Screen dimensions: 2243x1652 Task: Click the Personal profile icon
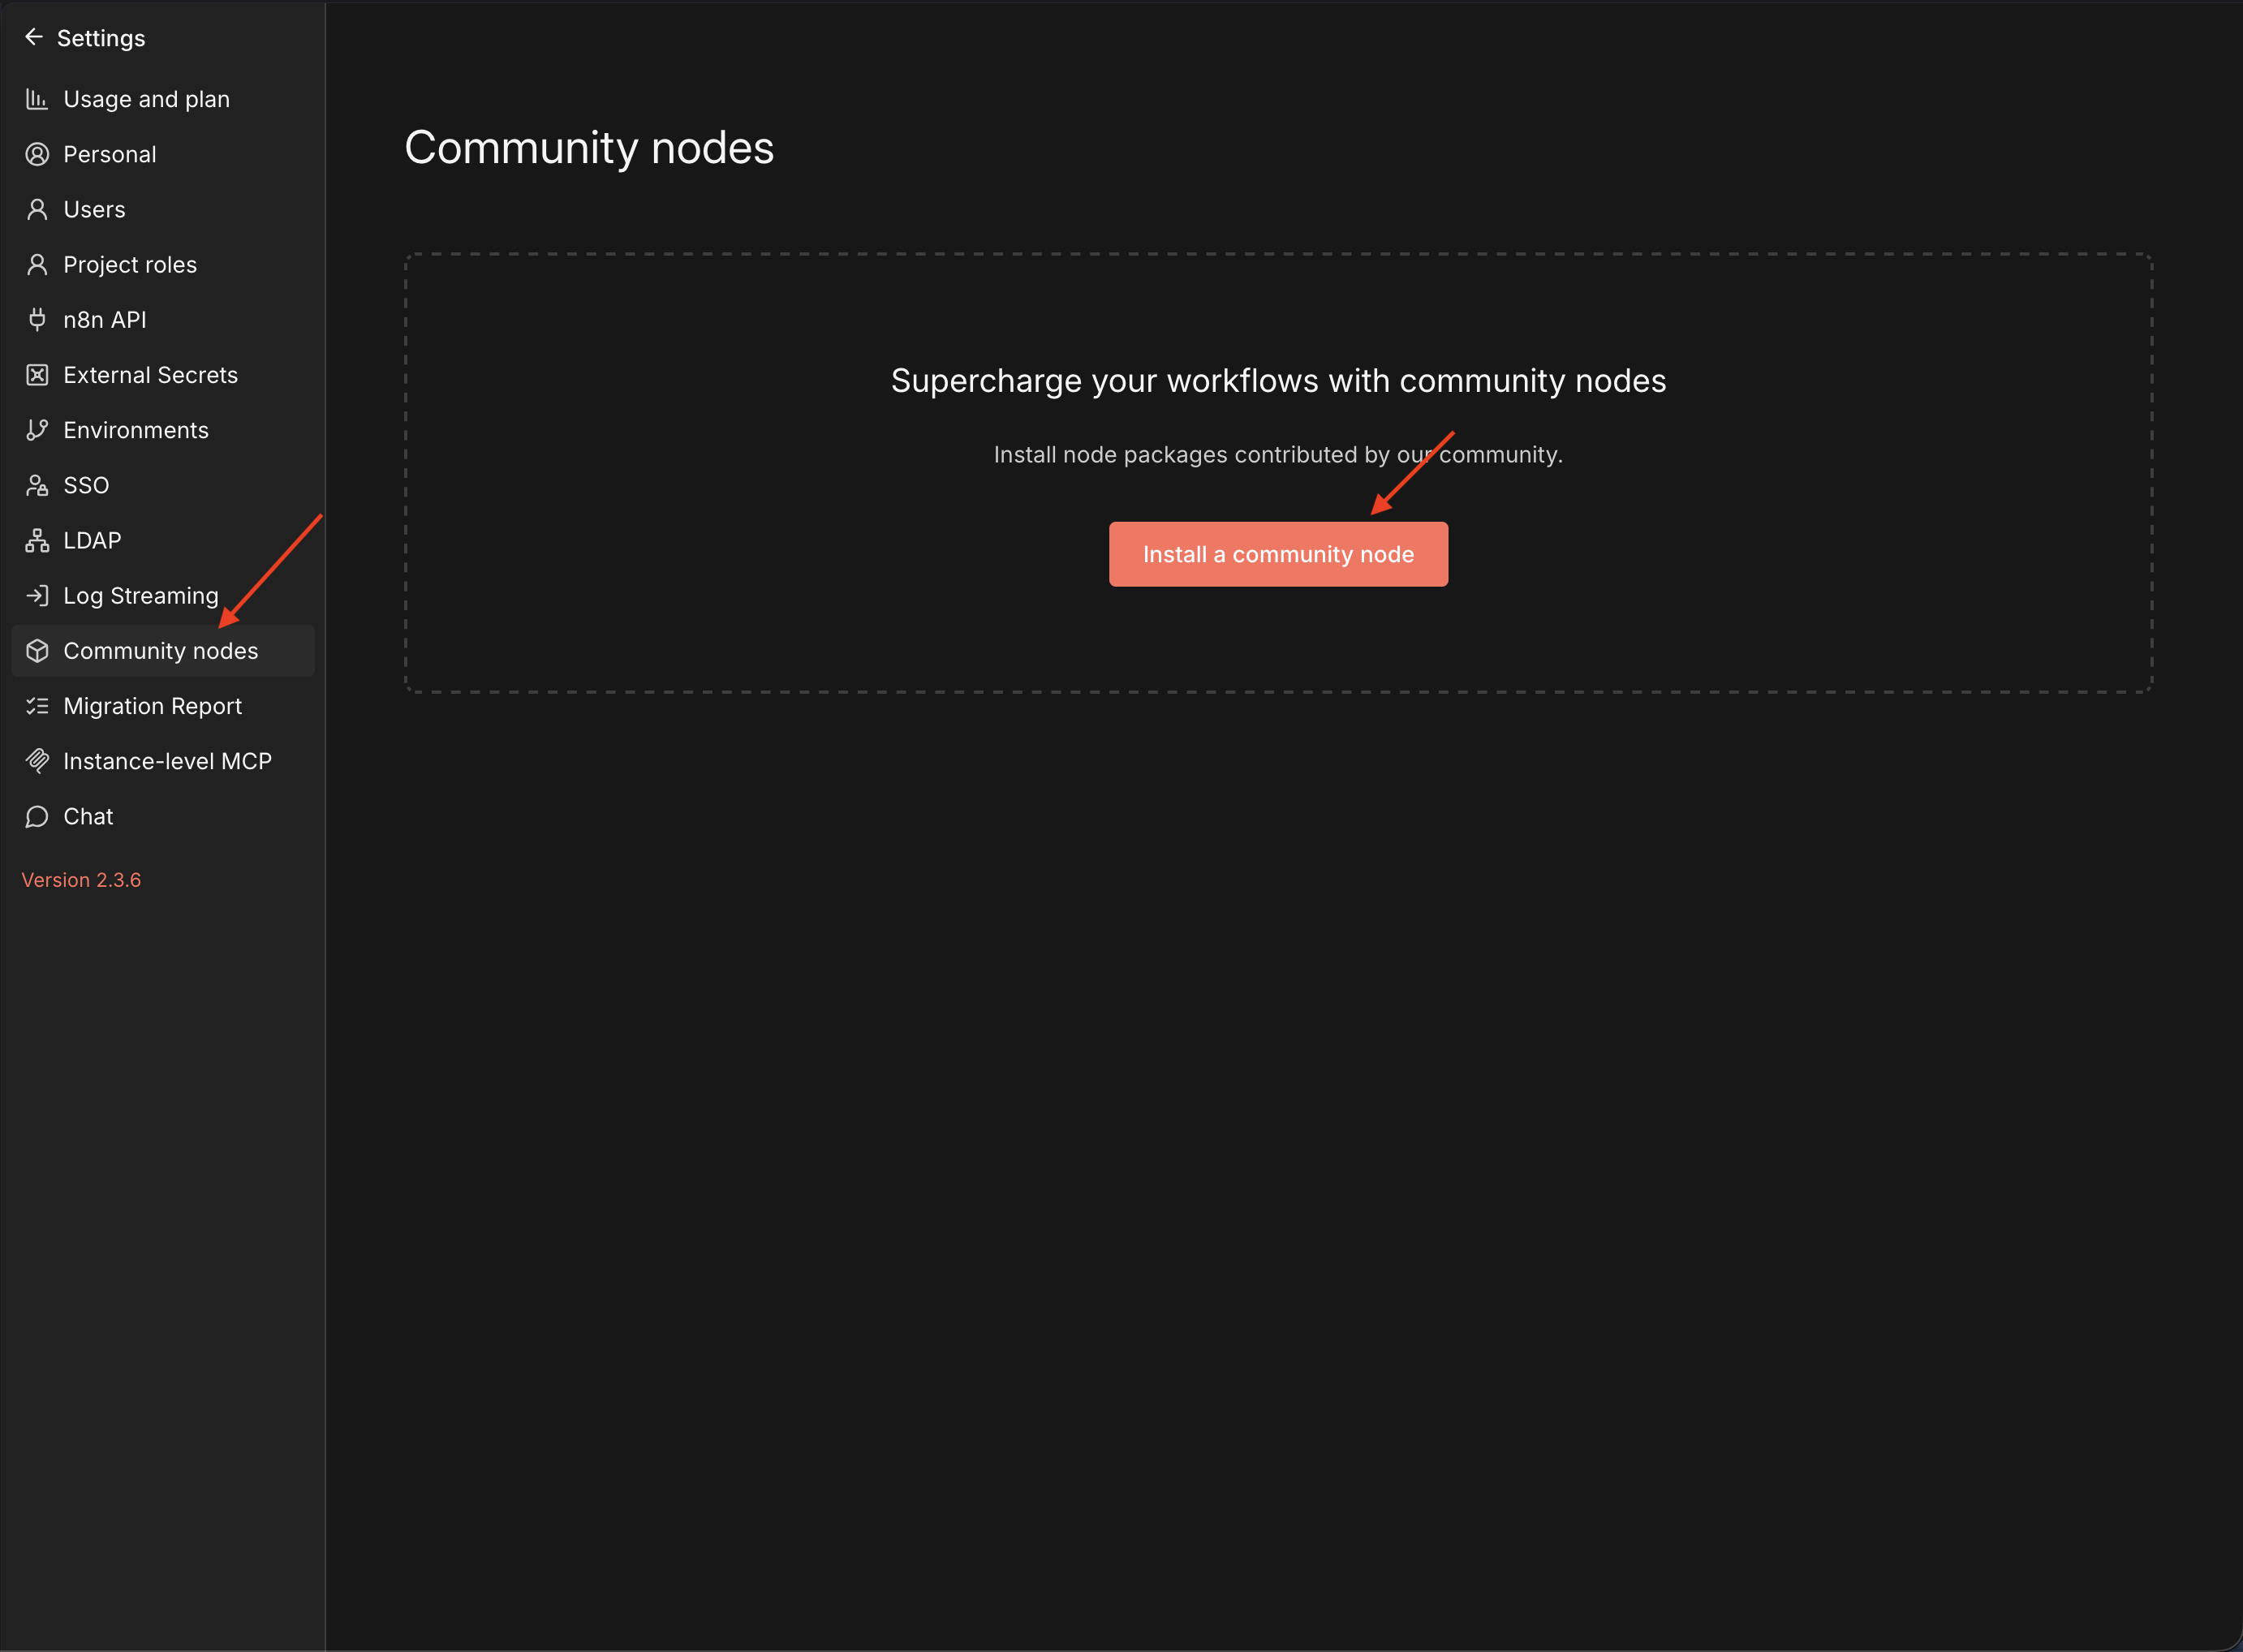[37, 154]
